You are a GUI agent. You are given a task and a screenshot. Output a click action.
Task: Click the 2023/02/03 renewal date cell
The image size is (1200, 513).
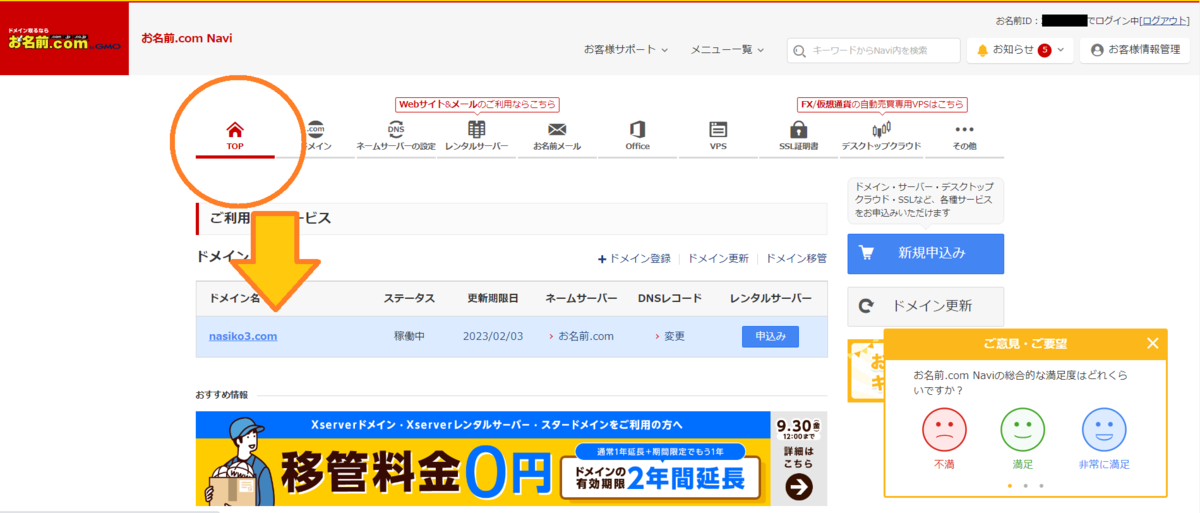(492, 336)
